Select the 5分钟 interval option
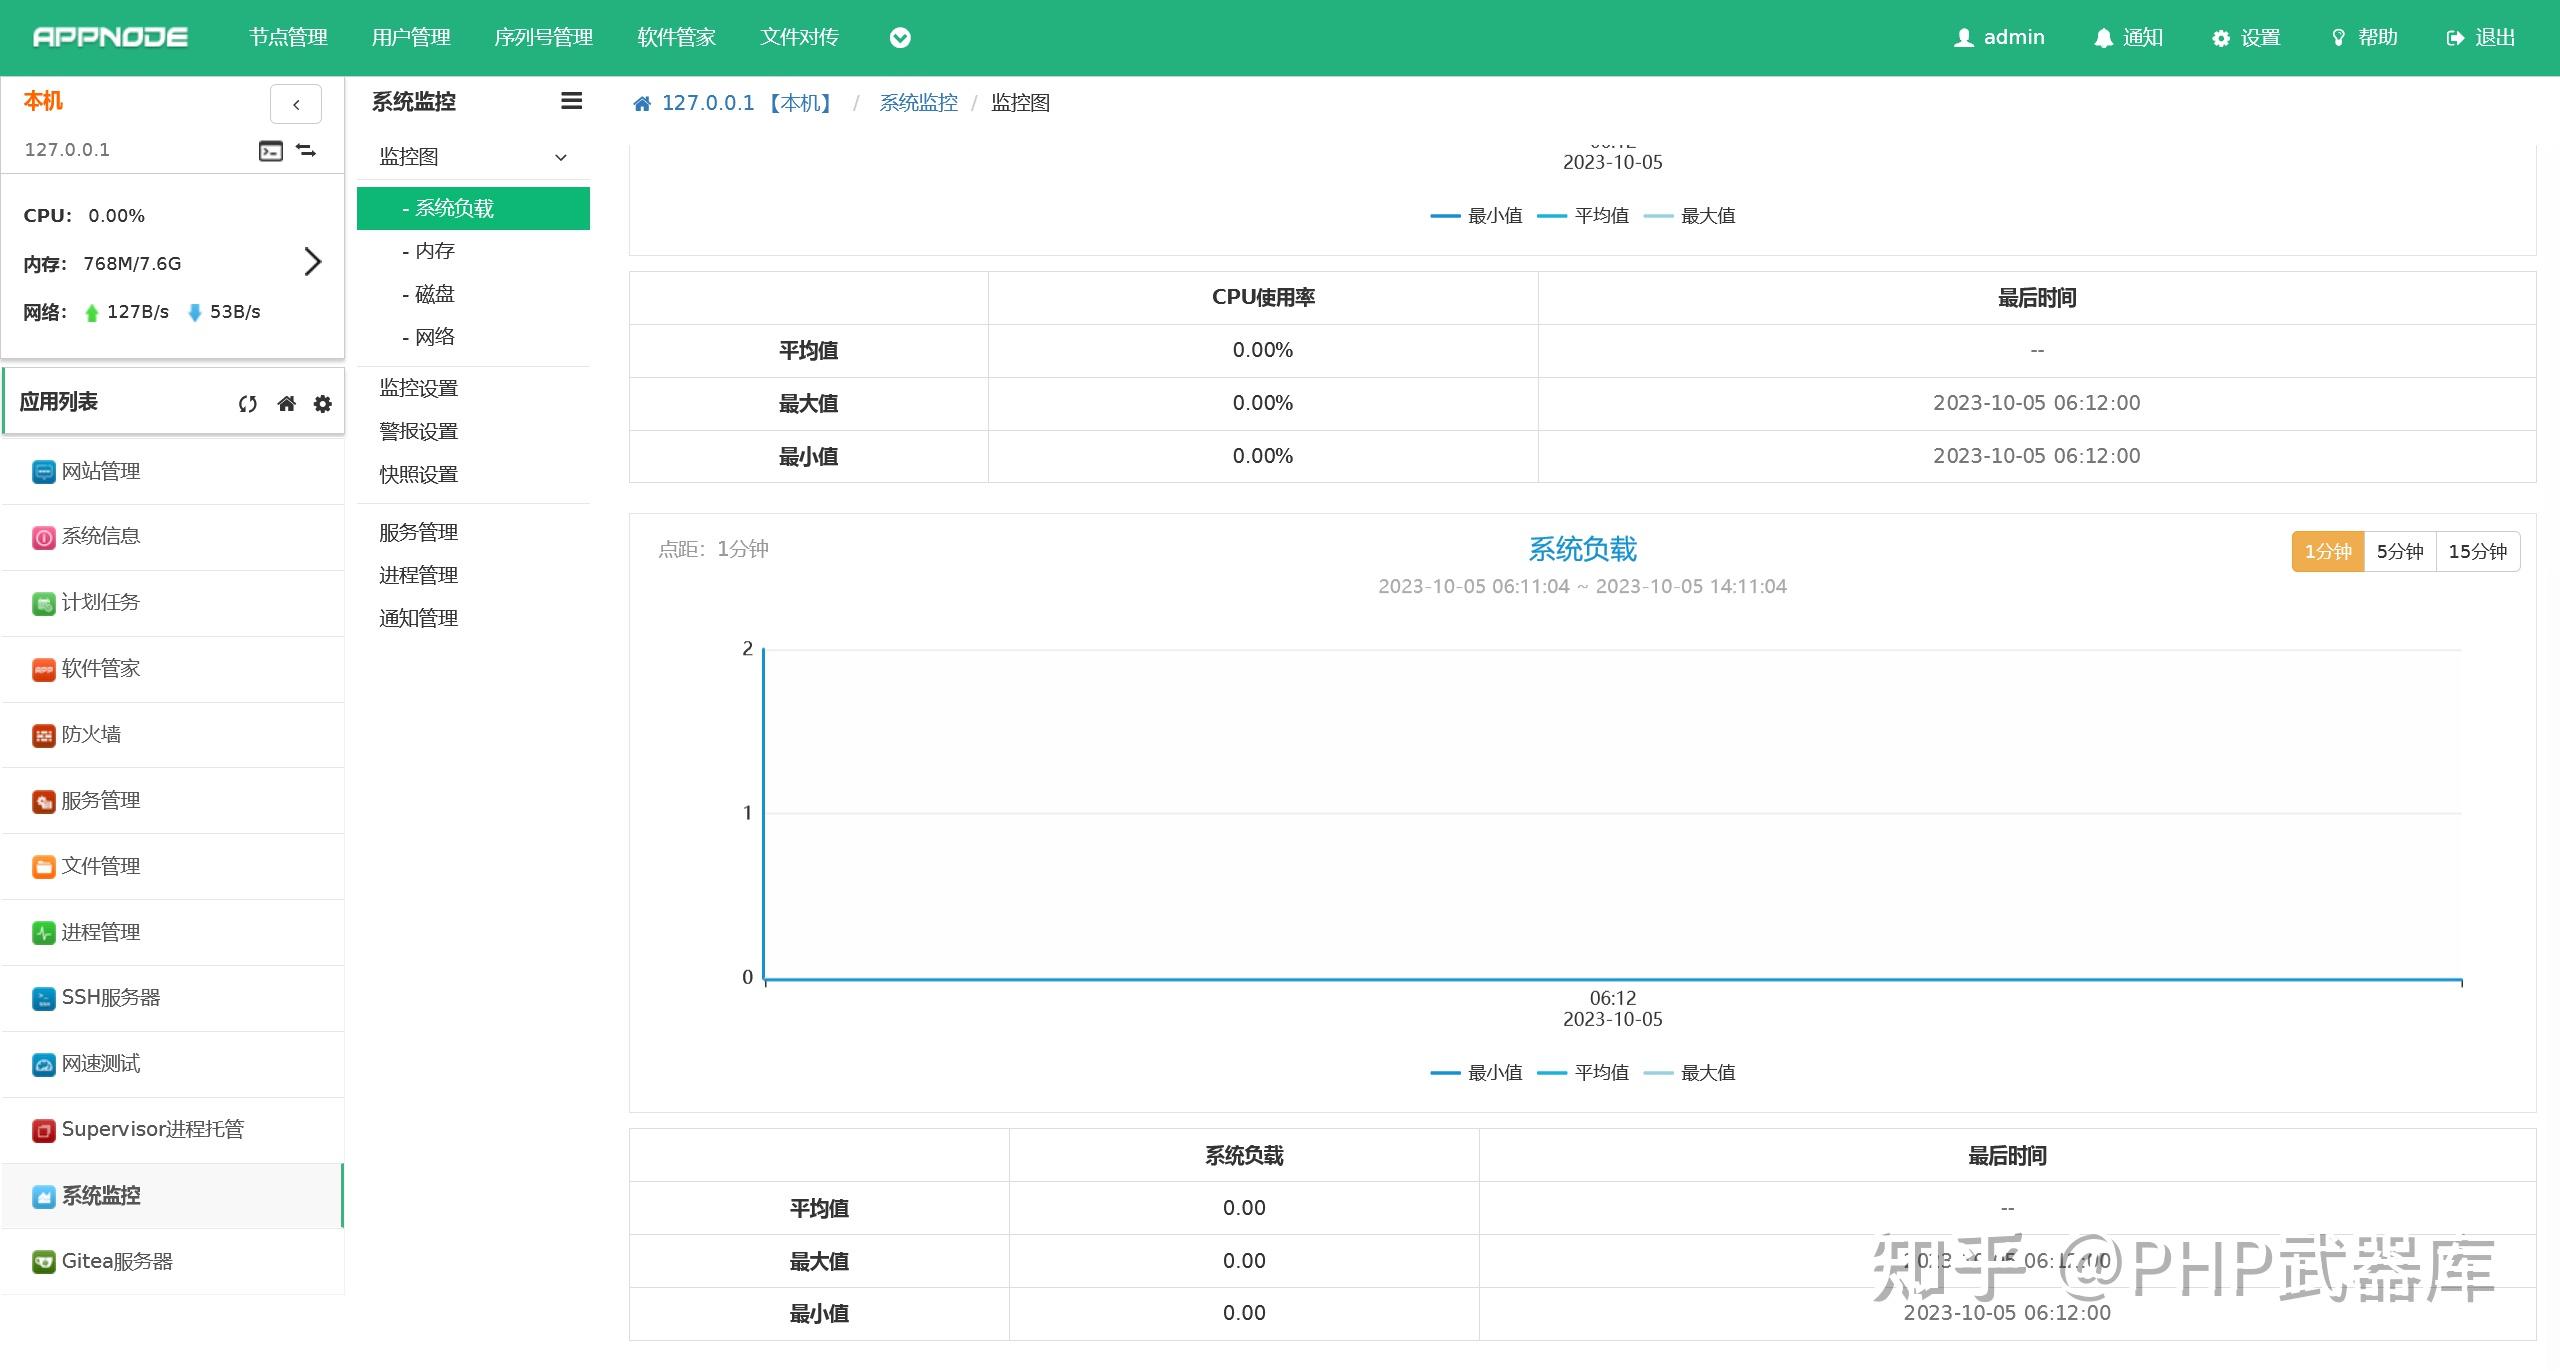 2400,551
